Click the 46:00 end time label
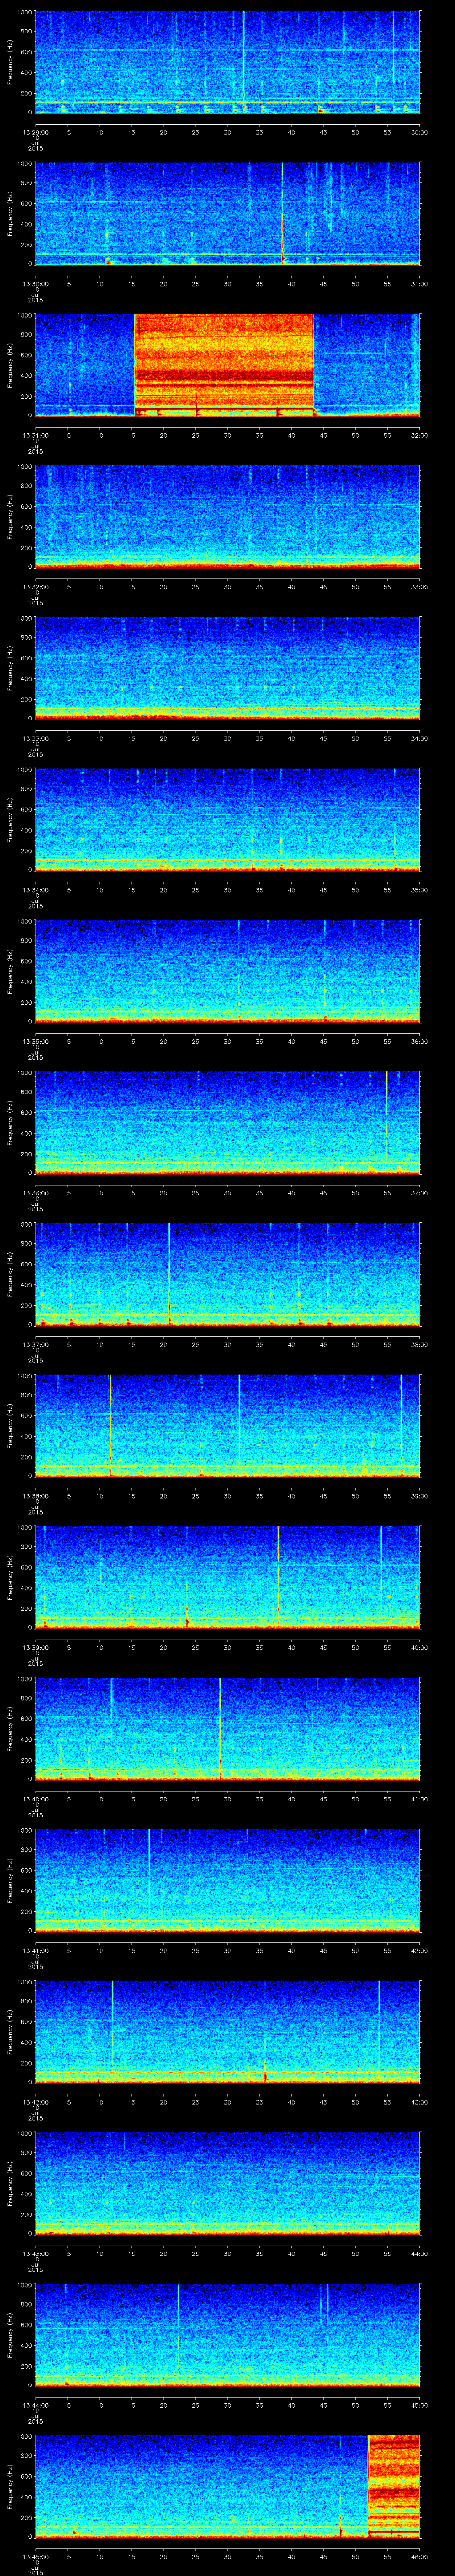 (419, 2556)
